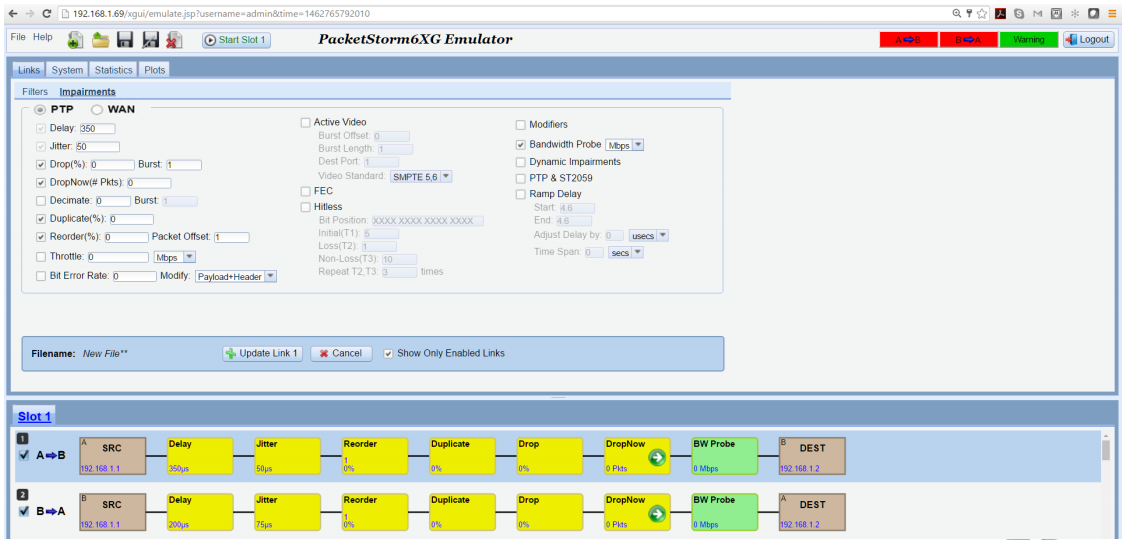The height and width of the screenshot is (540, 1122).
Task: Open the Adjust Delay usecs dropdown
Action: click(648, 235)
